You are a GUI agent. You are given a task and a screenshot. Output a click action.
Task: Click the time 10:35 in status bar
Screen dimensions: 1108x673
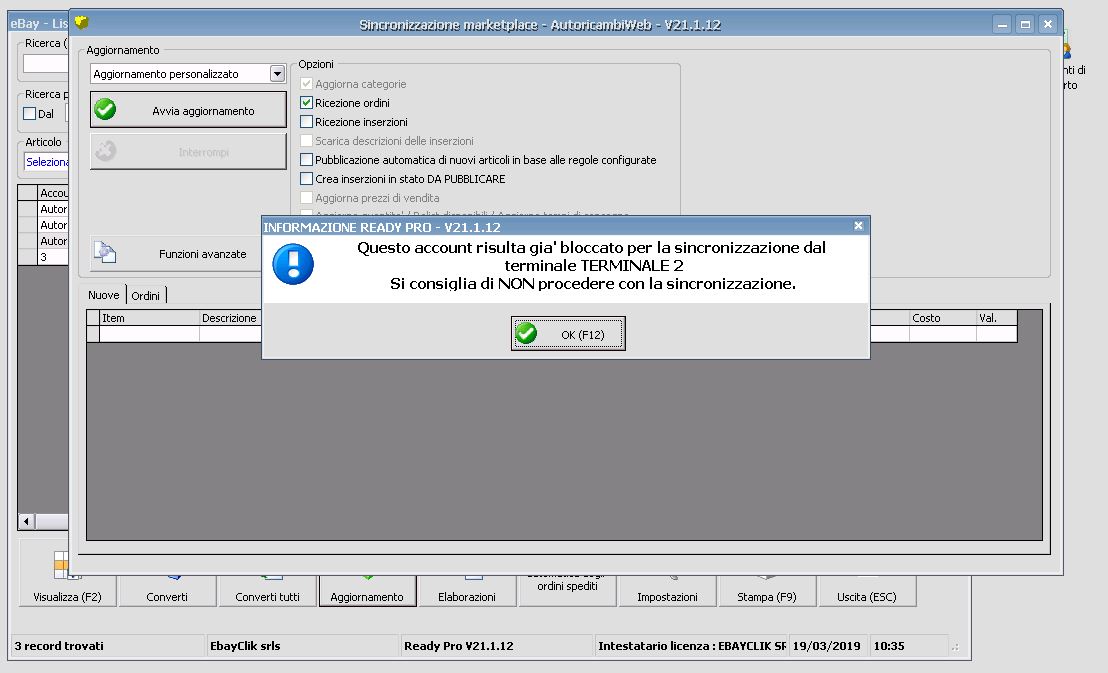click(x=889, y=645)
